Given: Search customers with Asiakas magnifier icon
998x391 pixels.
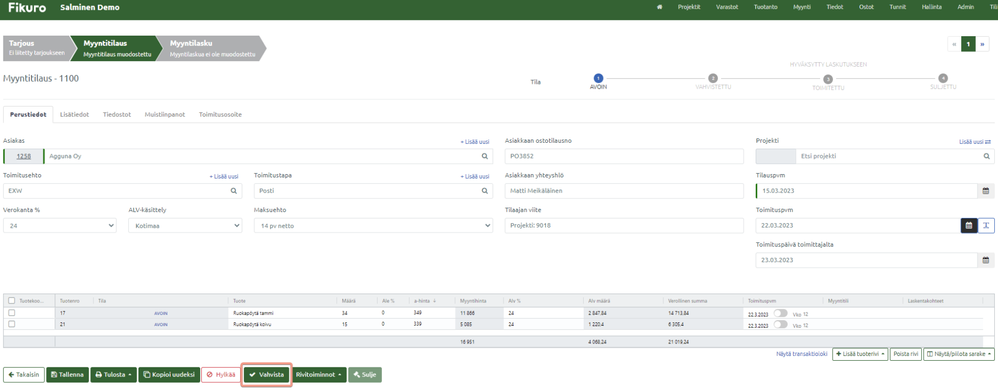Looking at the screenshot, I should click(484, 156).
